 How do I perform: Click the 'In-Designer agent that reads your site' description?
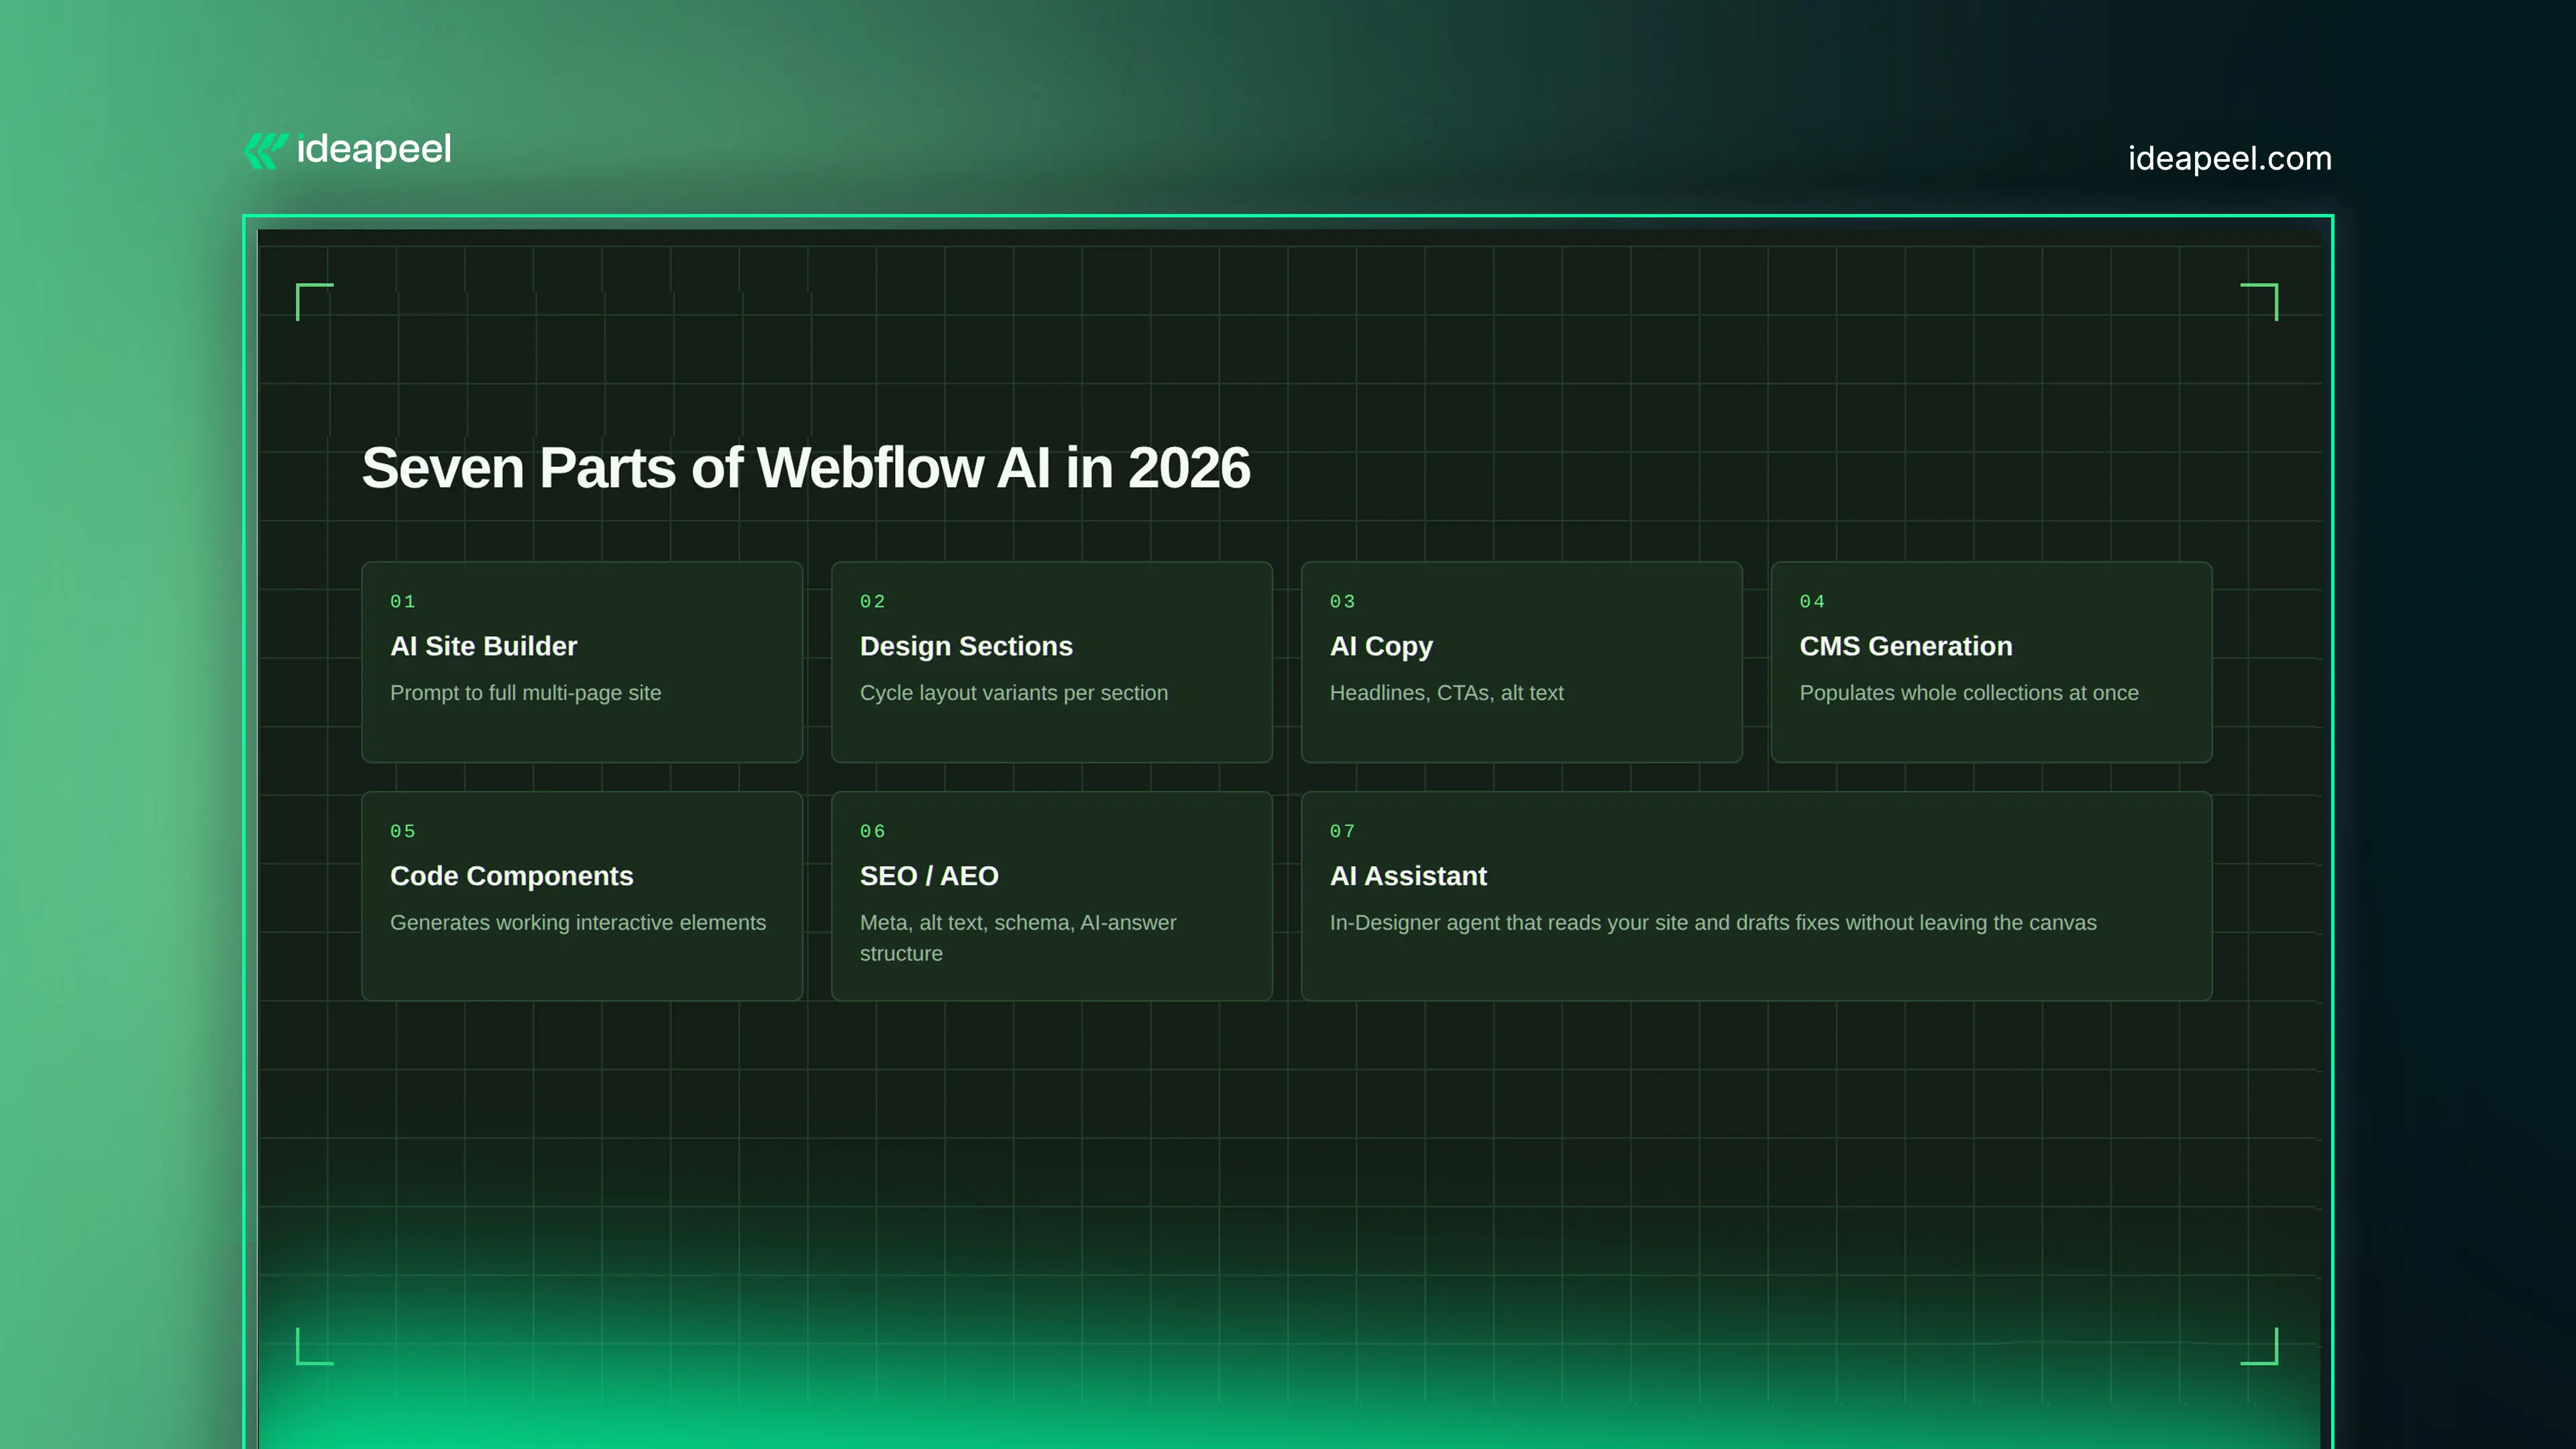tap(1713, 923)
